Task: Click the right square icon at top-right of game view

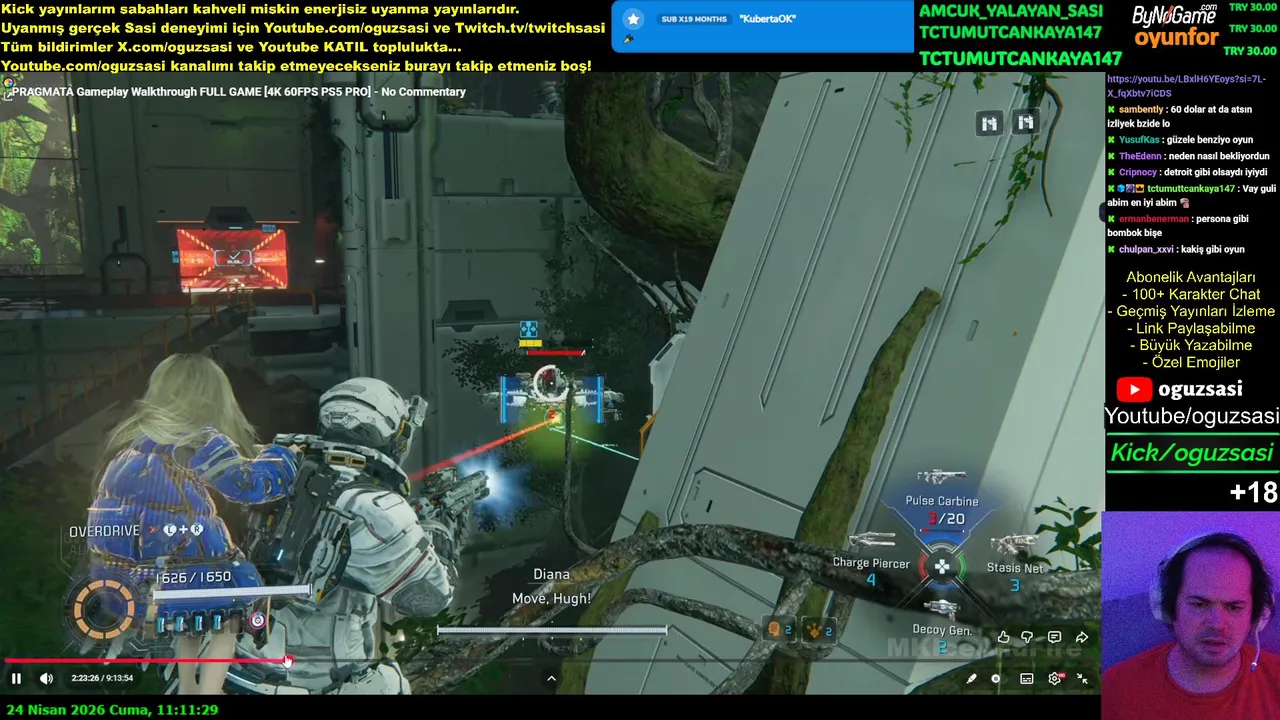Action: pyautogui.click(x=1025, y=122)
